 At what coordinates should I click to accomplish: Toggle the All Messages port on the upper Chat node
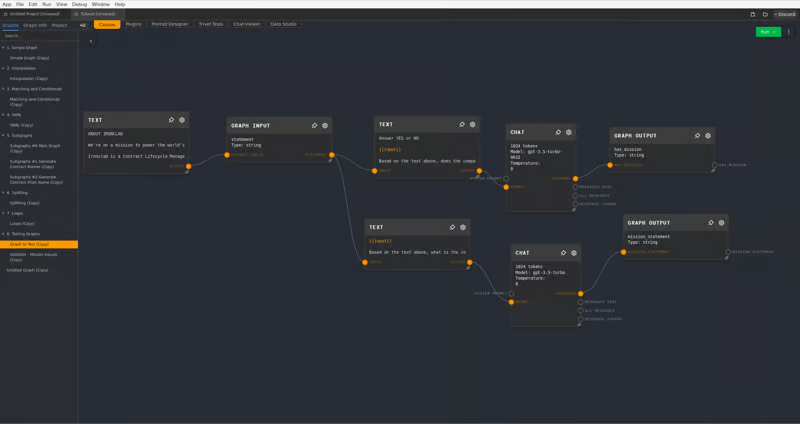click(x=575, y=195)
